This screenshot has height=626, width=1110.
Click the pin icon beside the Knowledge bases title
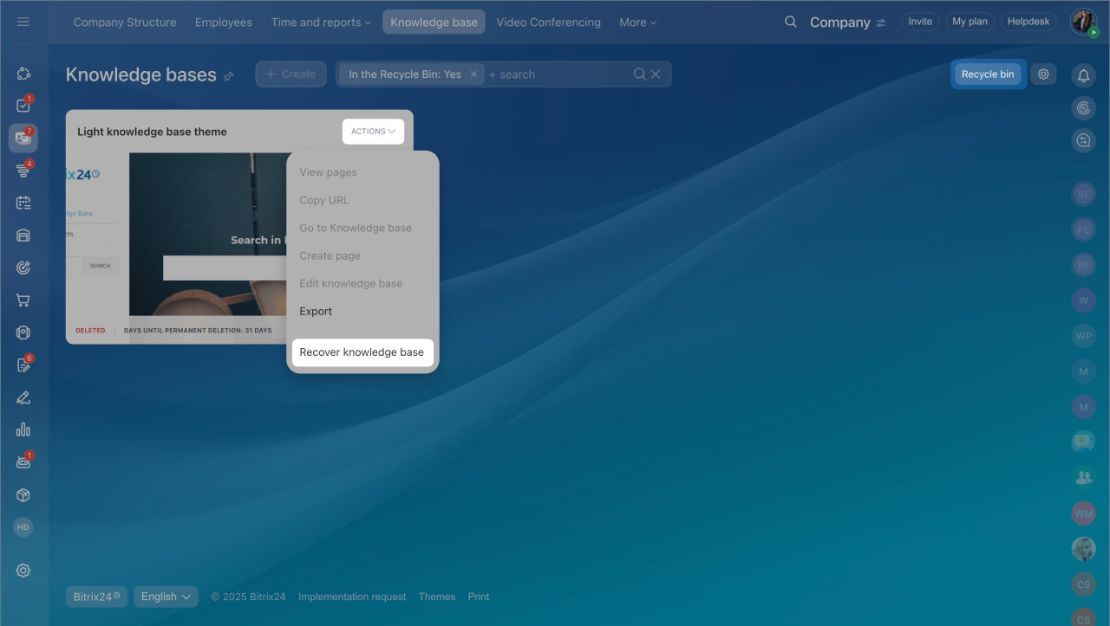[229, 76]
